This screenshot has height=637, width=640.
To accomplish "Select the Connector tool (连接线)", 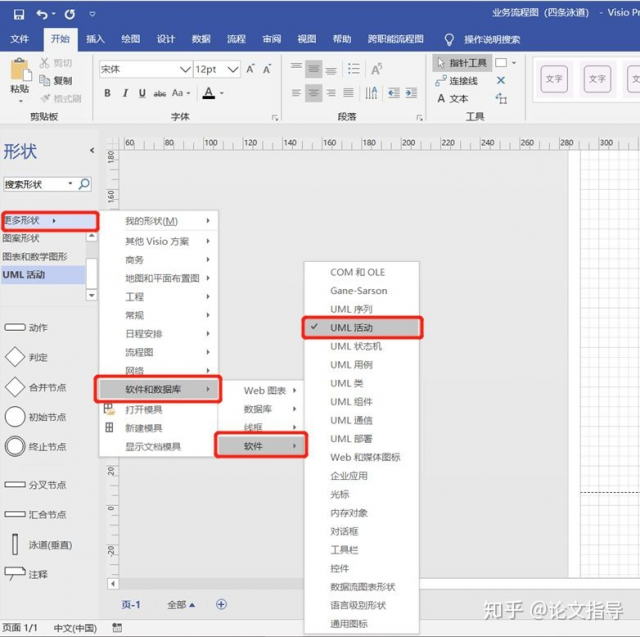I will [456, 81].
